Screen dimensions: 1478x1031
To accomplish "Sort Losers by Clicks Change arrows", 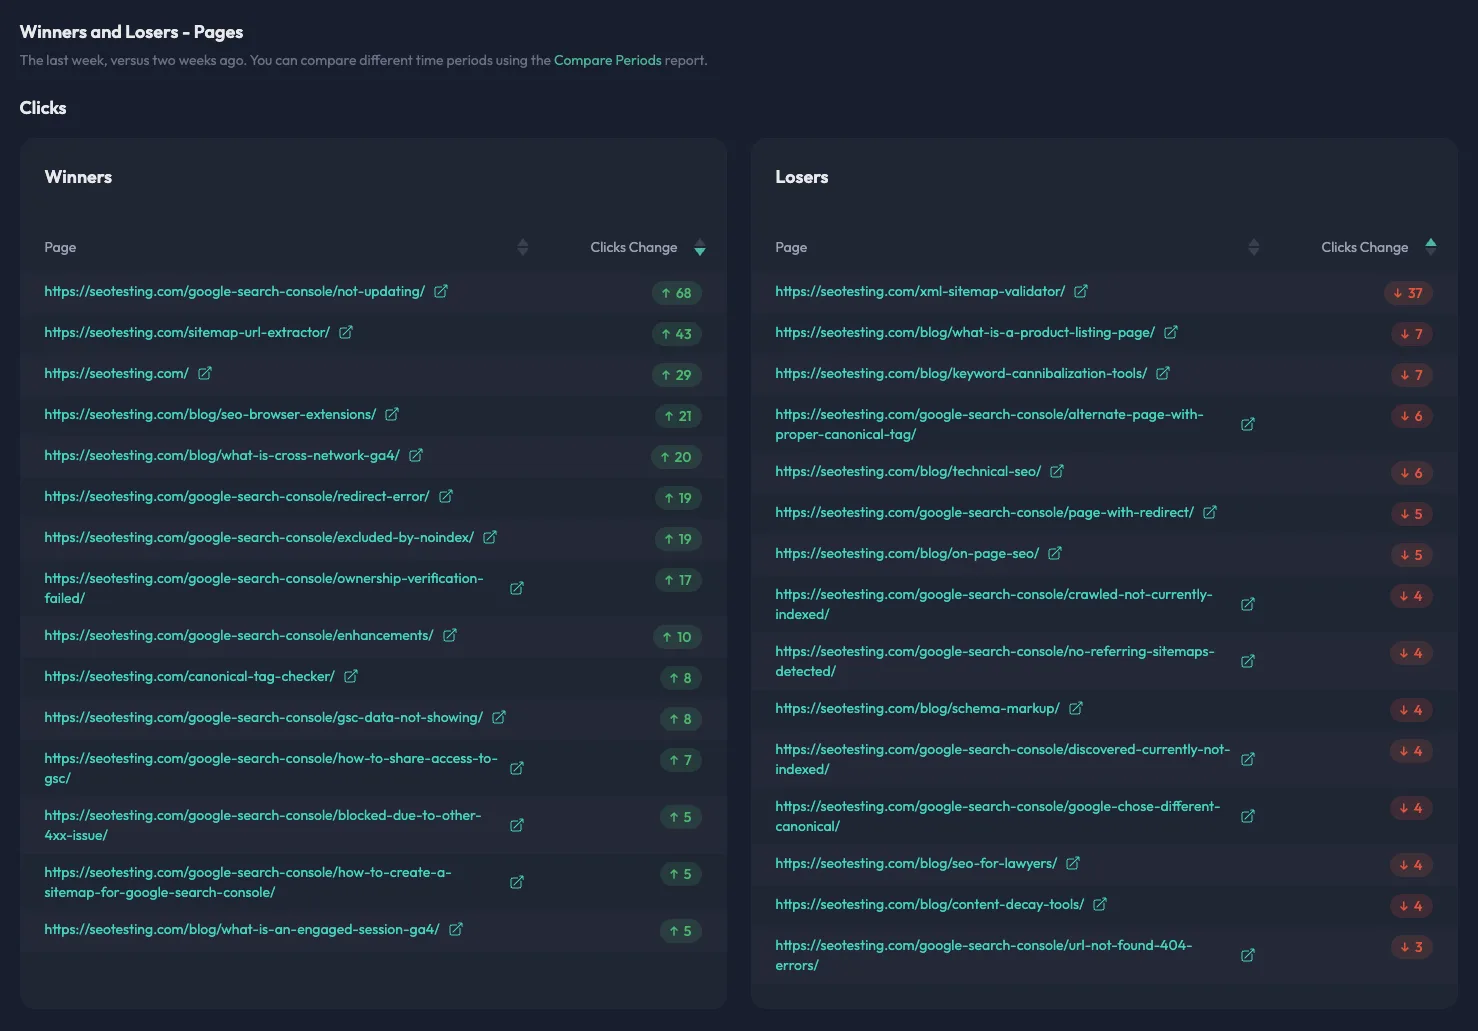I will point(1430,247).
